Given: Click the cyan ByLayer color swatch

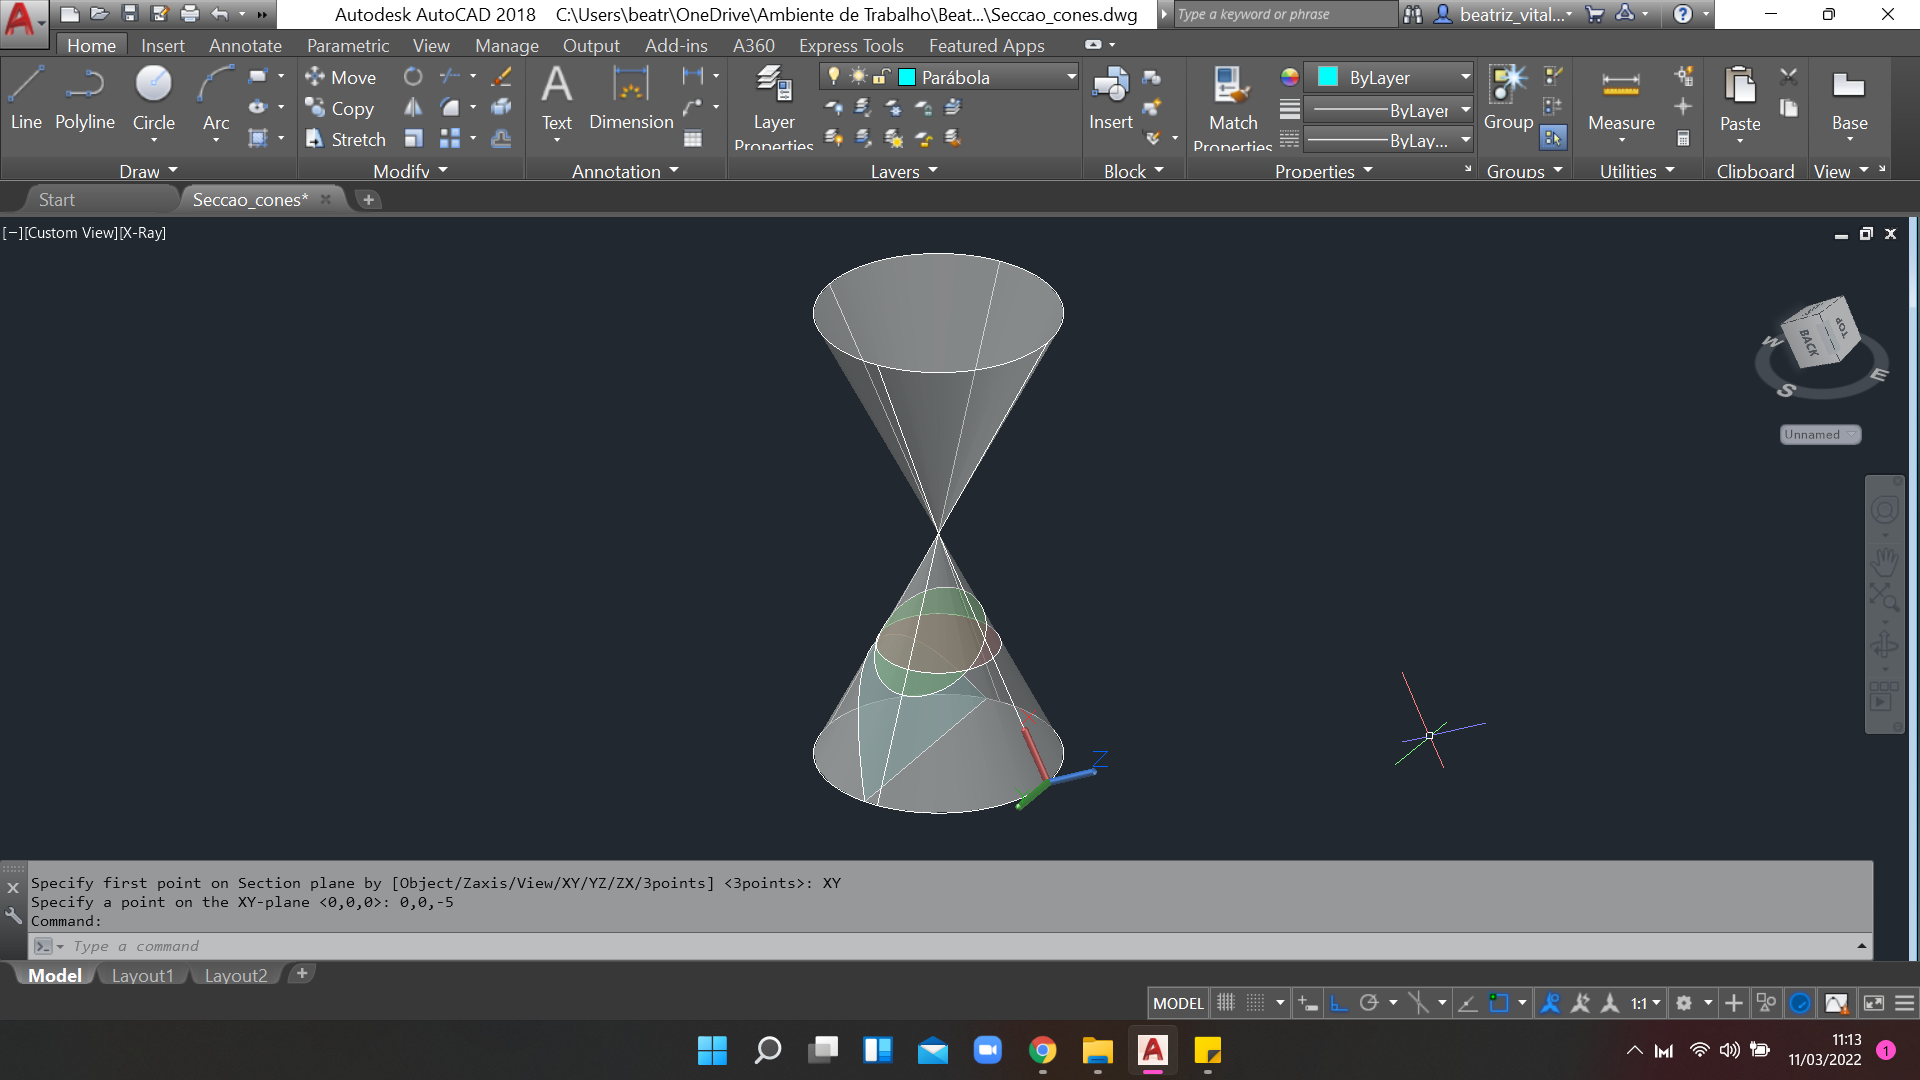Looking at the screenshot, I should point(1328,77).
